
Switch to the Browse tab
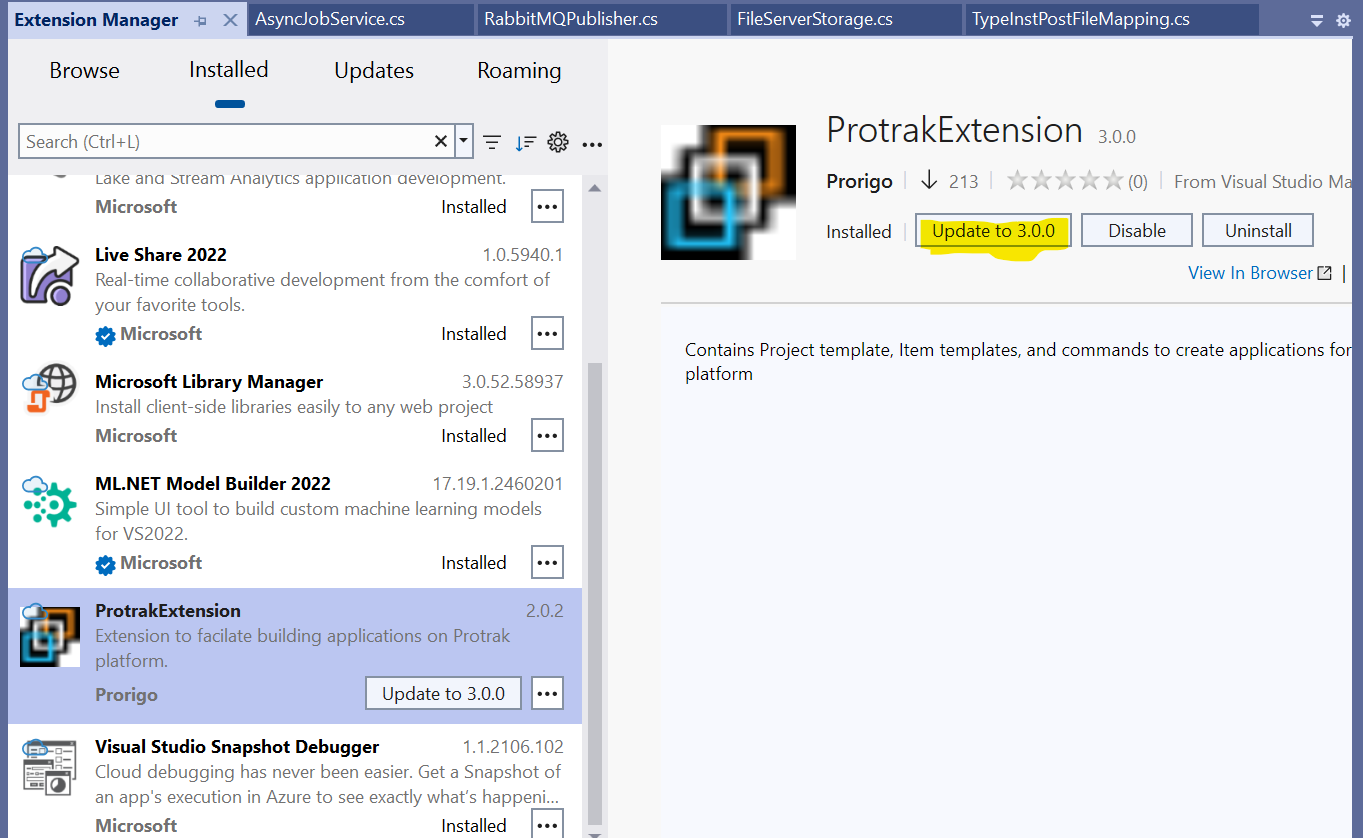tap(84, 70)
